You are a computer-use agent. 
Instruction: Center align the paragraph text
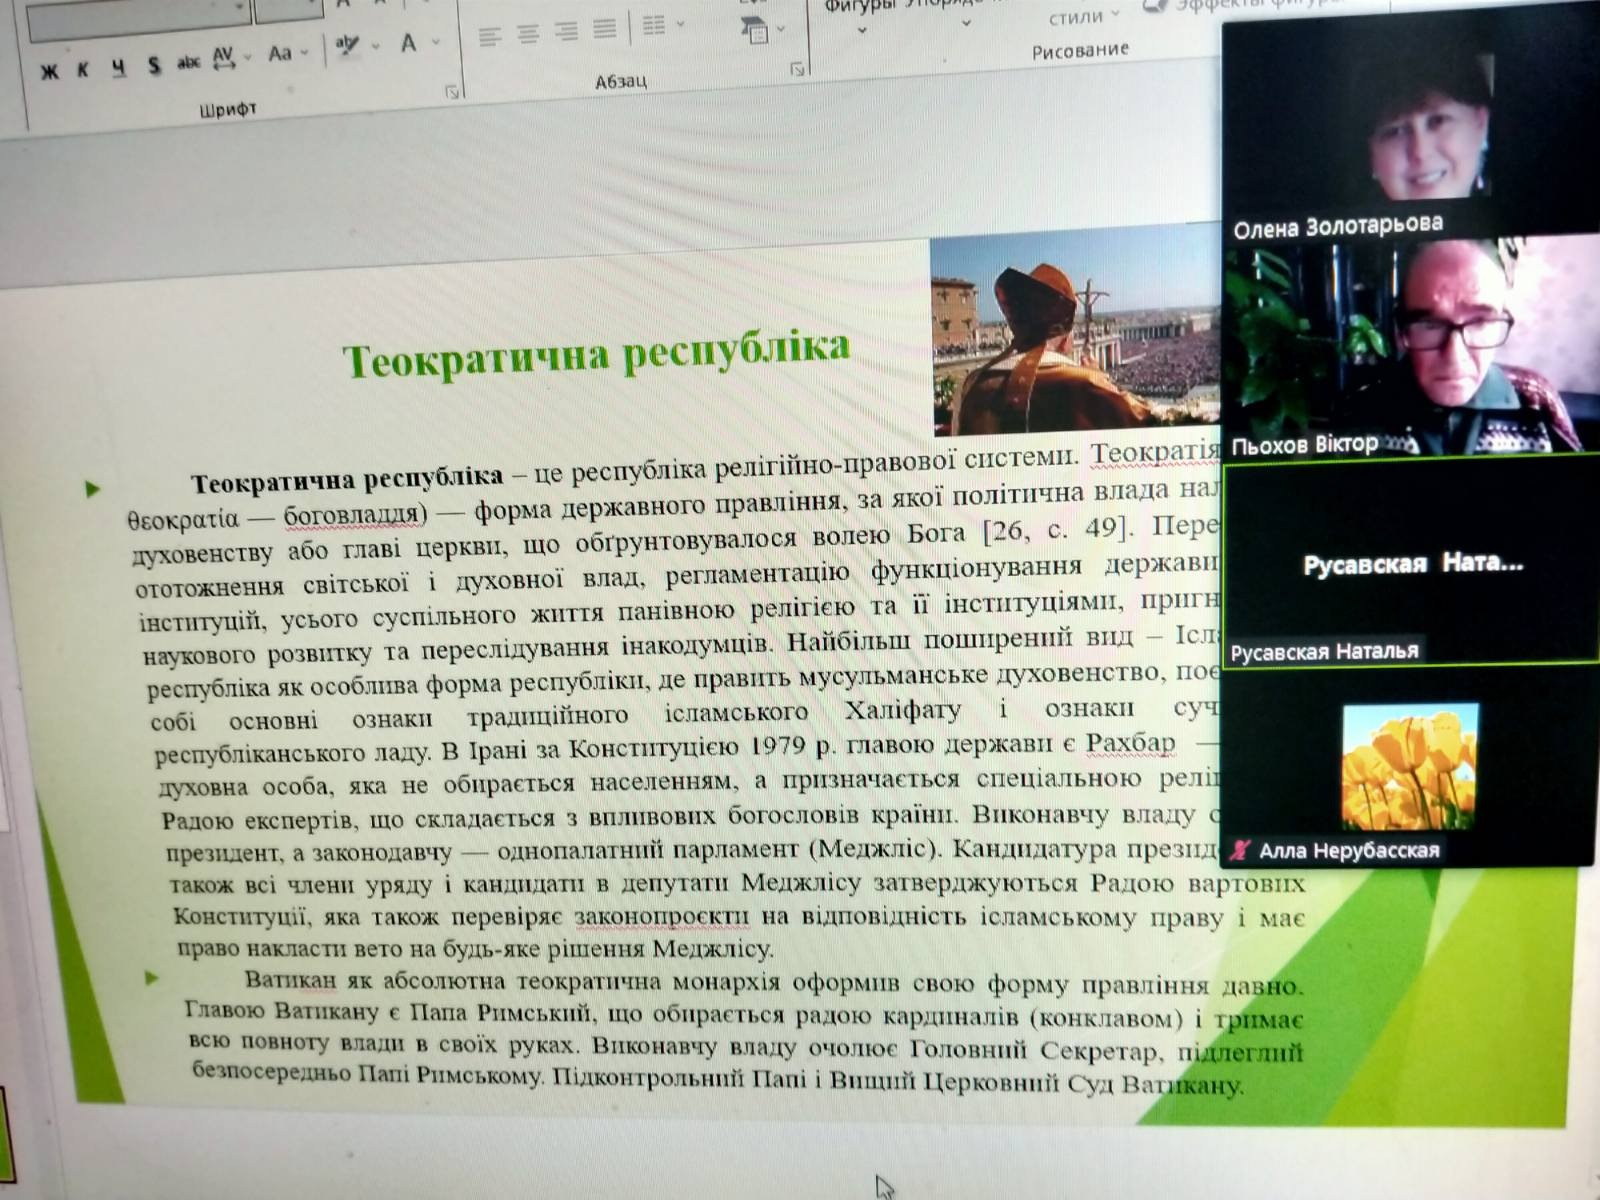528,35
